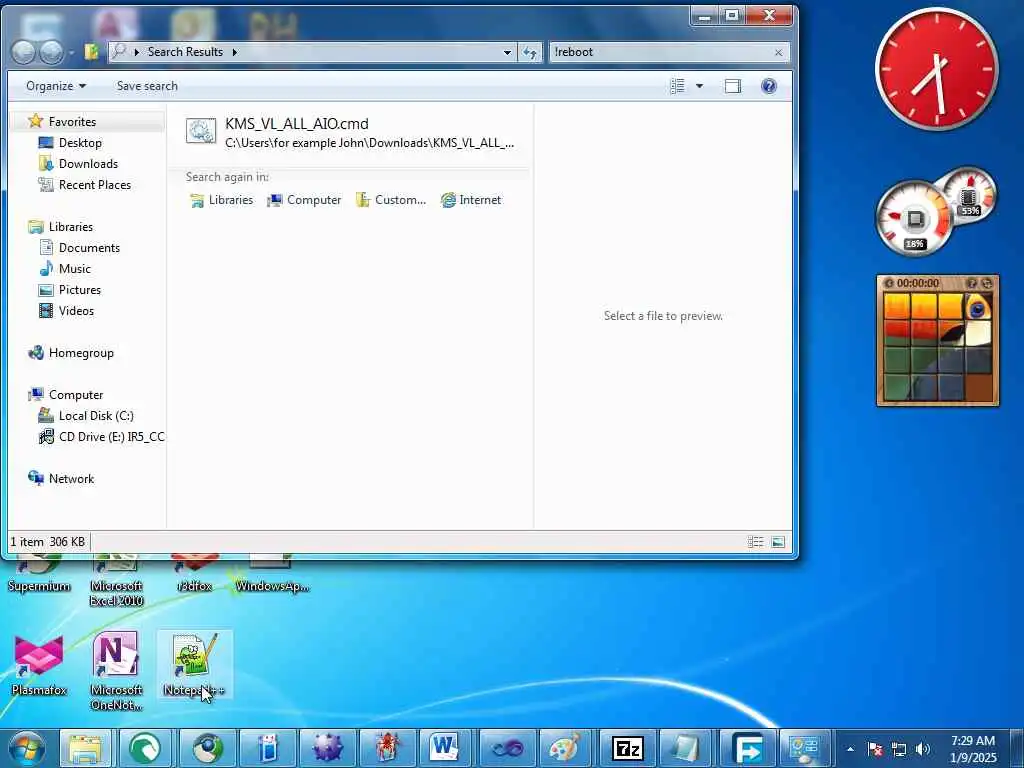Open the Videos library
This screenshot has height=768, width=1024.
click(76, 311)
